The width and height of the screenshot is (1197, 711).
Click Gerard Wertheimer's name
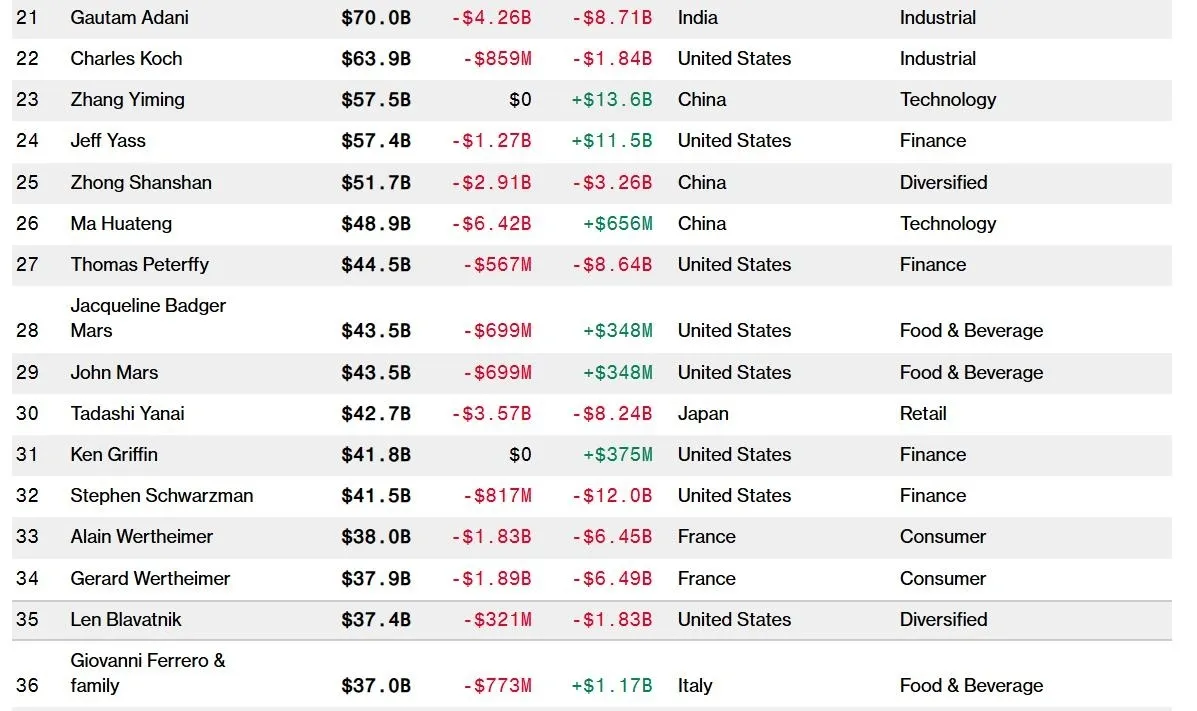click(150, 578)
